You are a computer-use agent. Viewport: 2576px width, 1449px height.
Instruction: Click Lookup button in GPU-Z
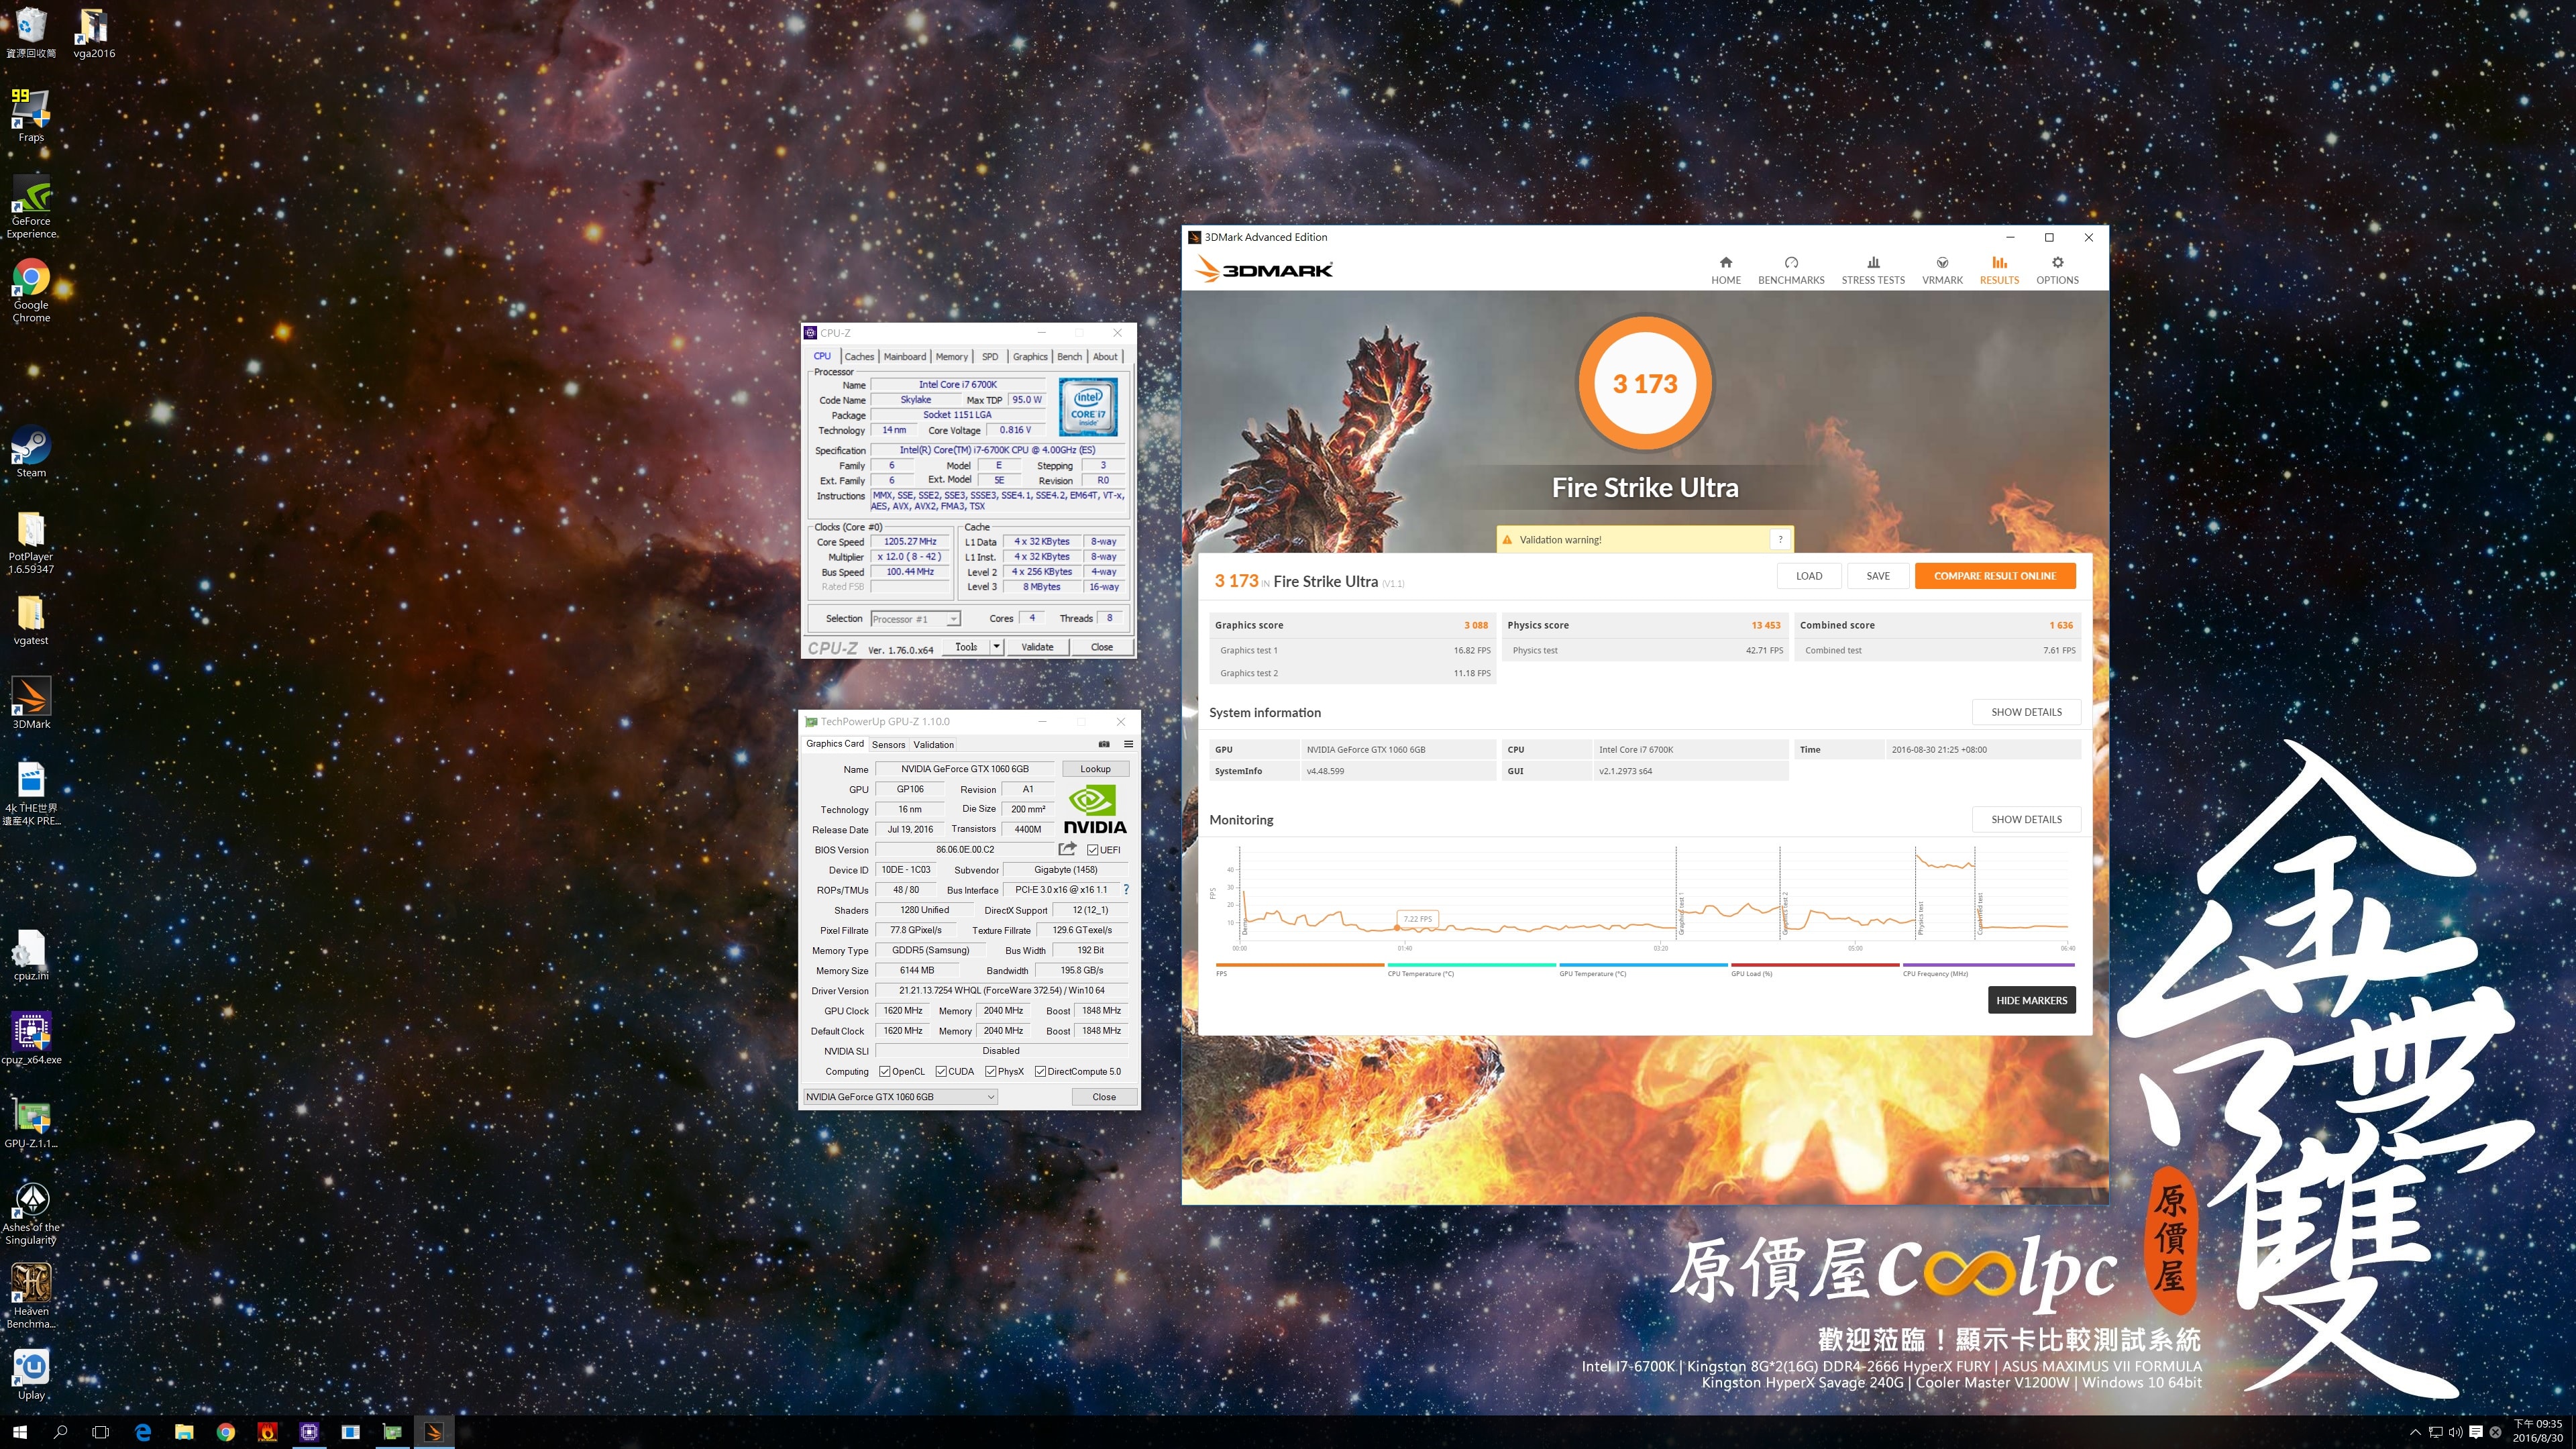tap(1095, 769)
